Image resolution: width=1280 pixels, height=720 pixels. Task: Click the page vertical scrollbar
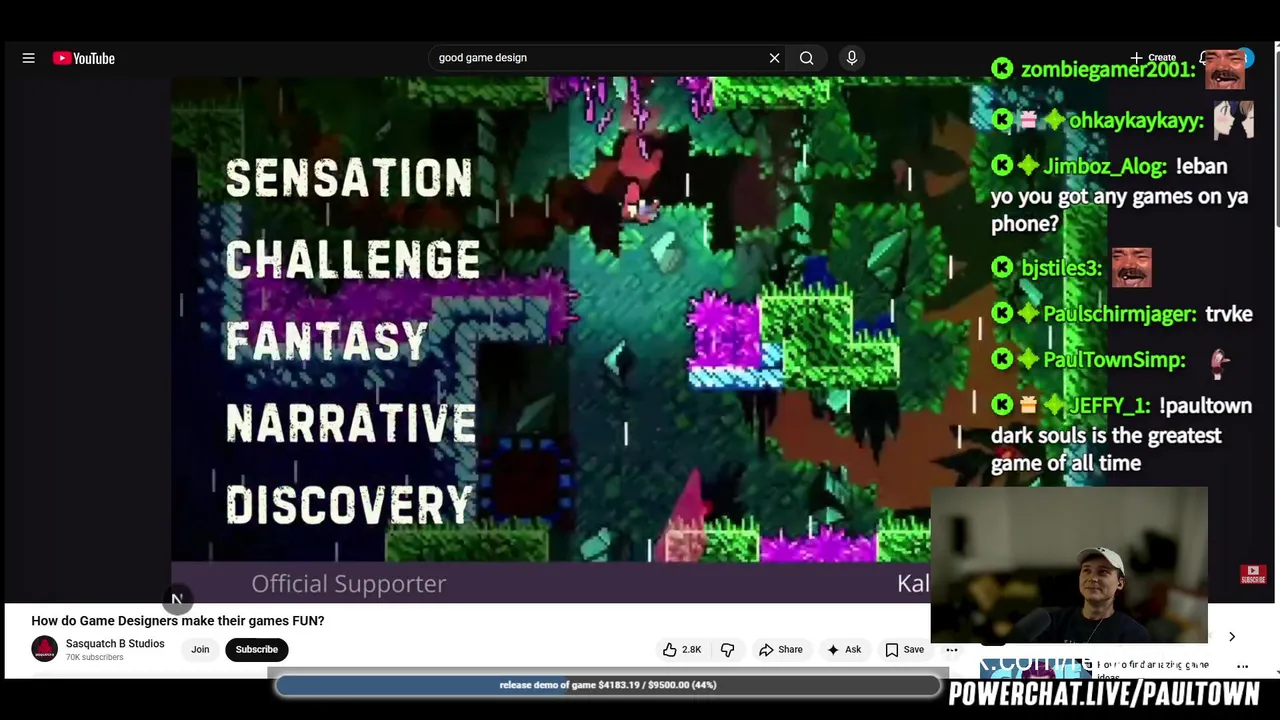pos(1276,140)
